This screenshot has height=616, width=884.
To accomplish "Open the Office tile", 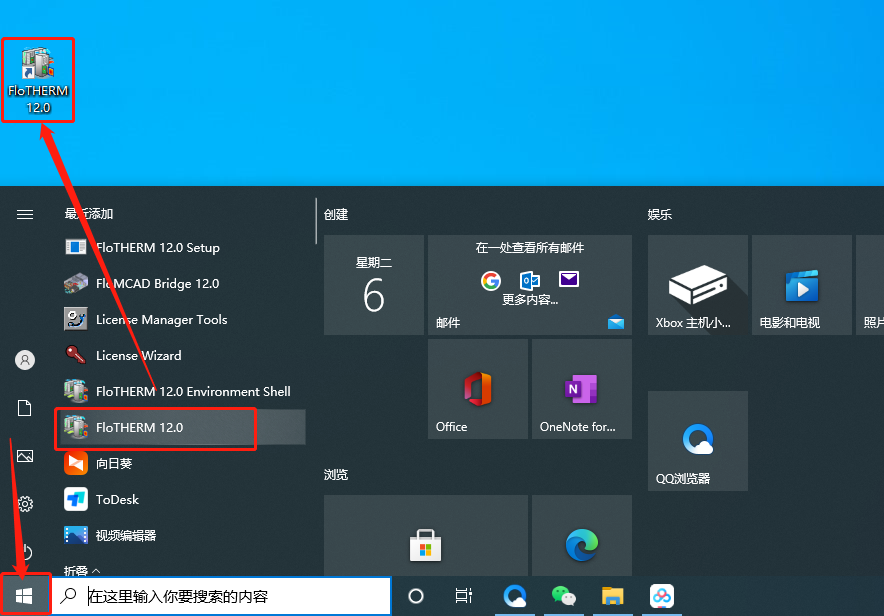I will coord(478,389).
